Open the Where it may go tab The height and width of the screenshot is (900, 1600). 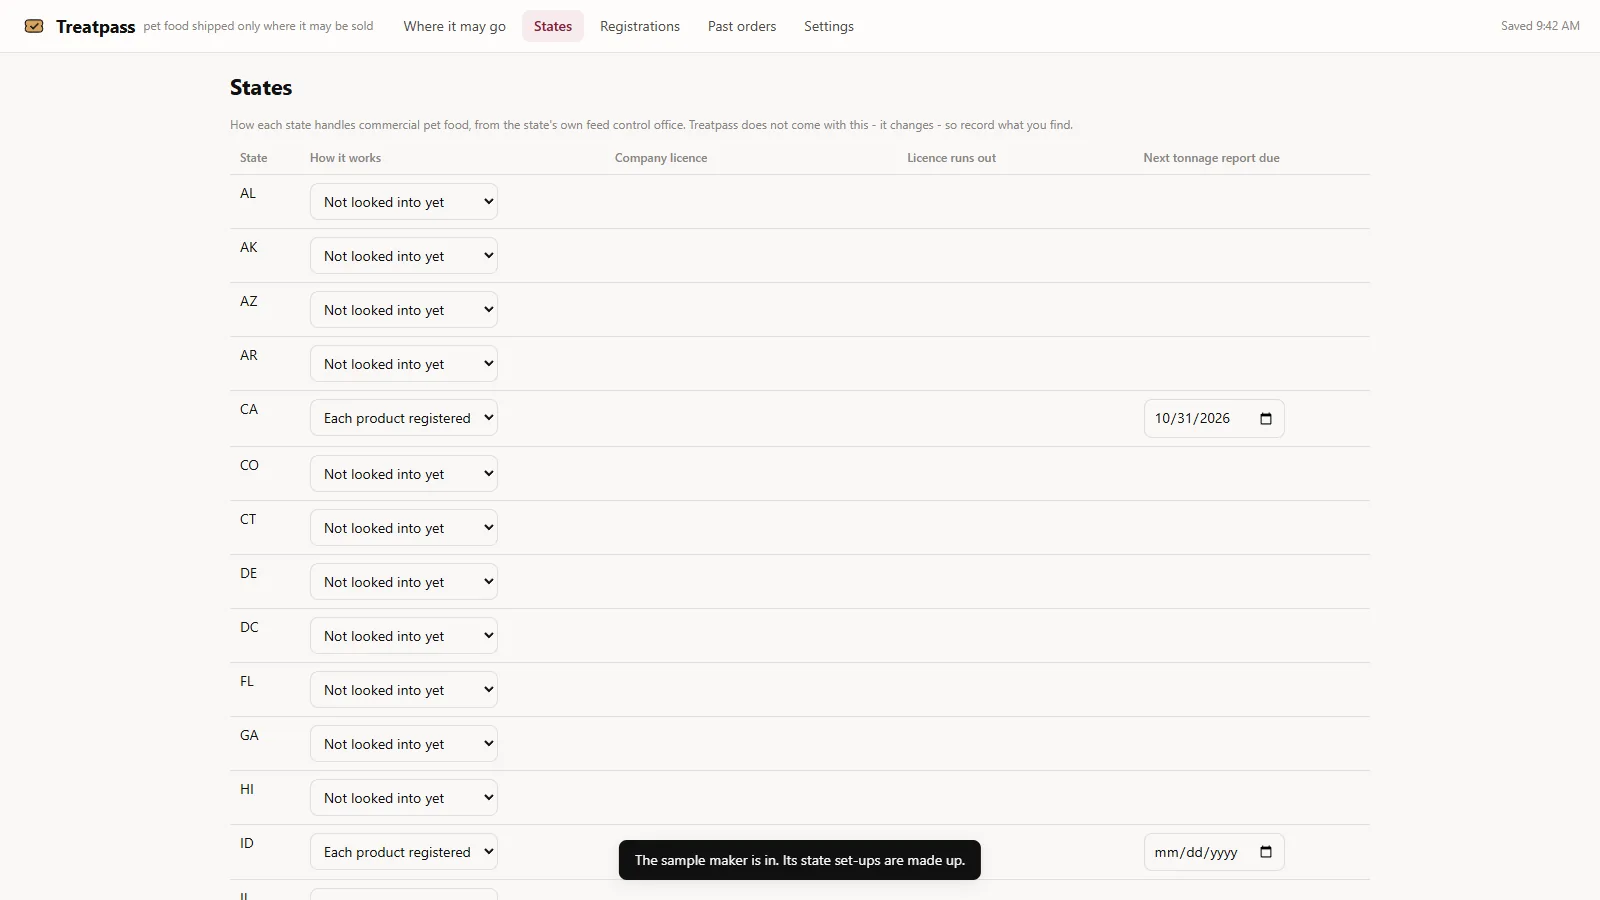click(455, 26)
